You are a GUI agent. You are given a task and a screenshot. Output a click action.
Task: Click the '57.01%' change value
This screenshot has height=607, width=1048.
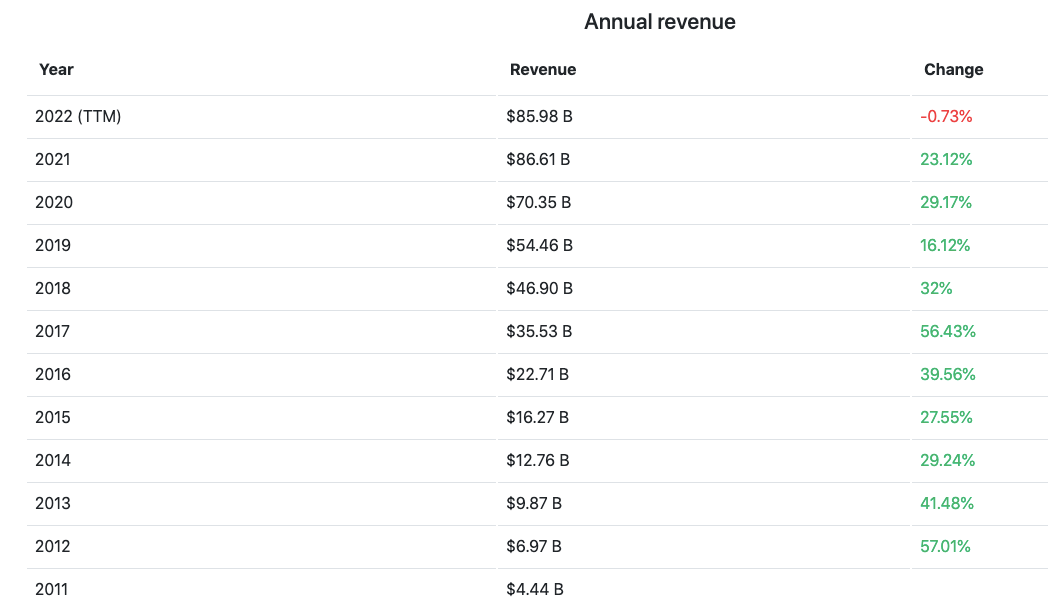point(945,546)
